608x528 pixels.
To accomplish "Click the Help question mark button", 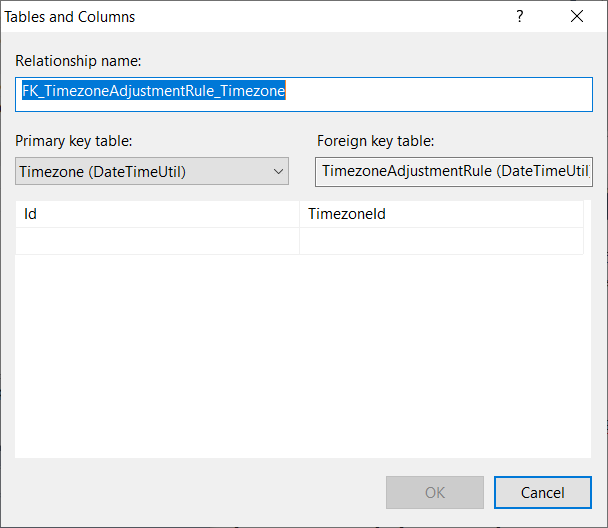I will [519, 16].
